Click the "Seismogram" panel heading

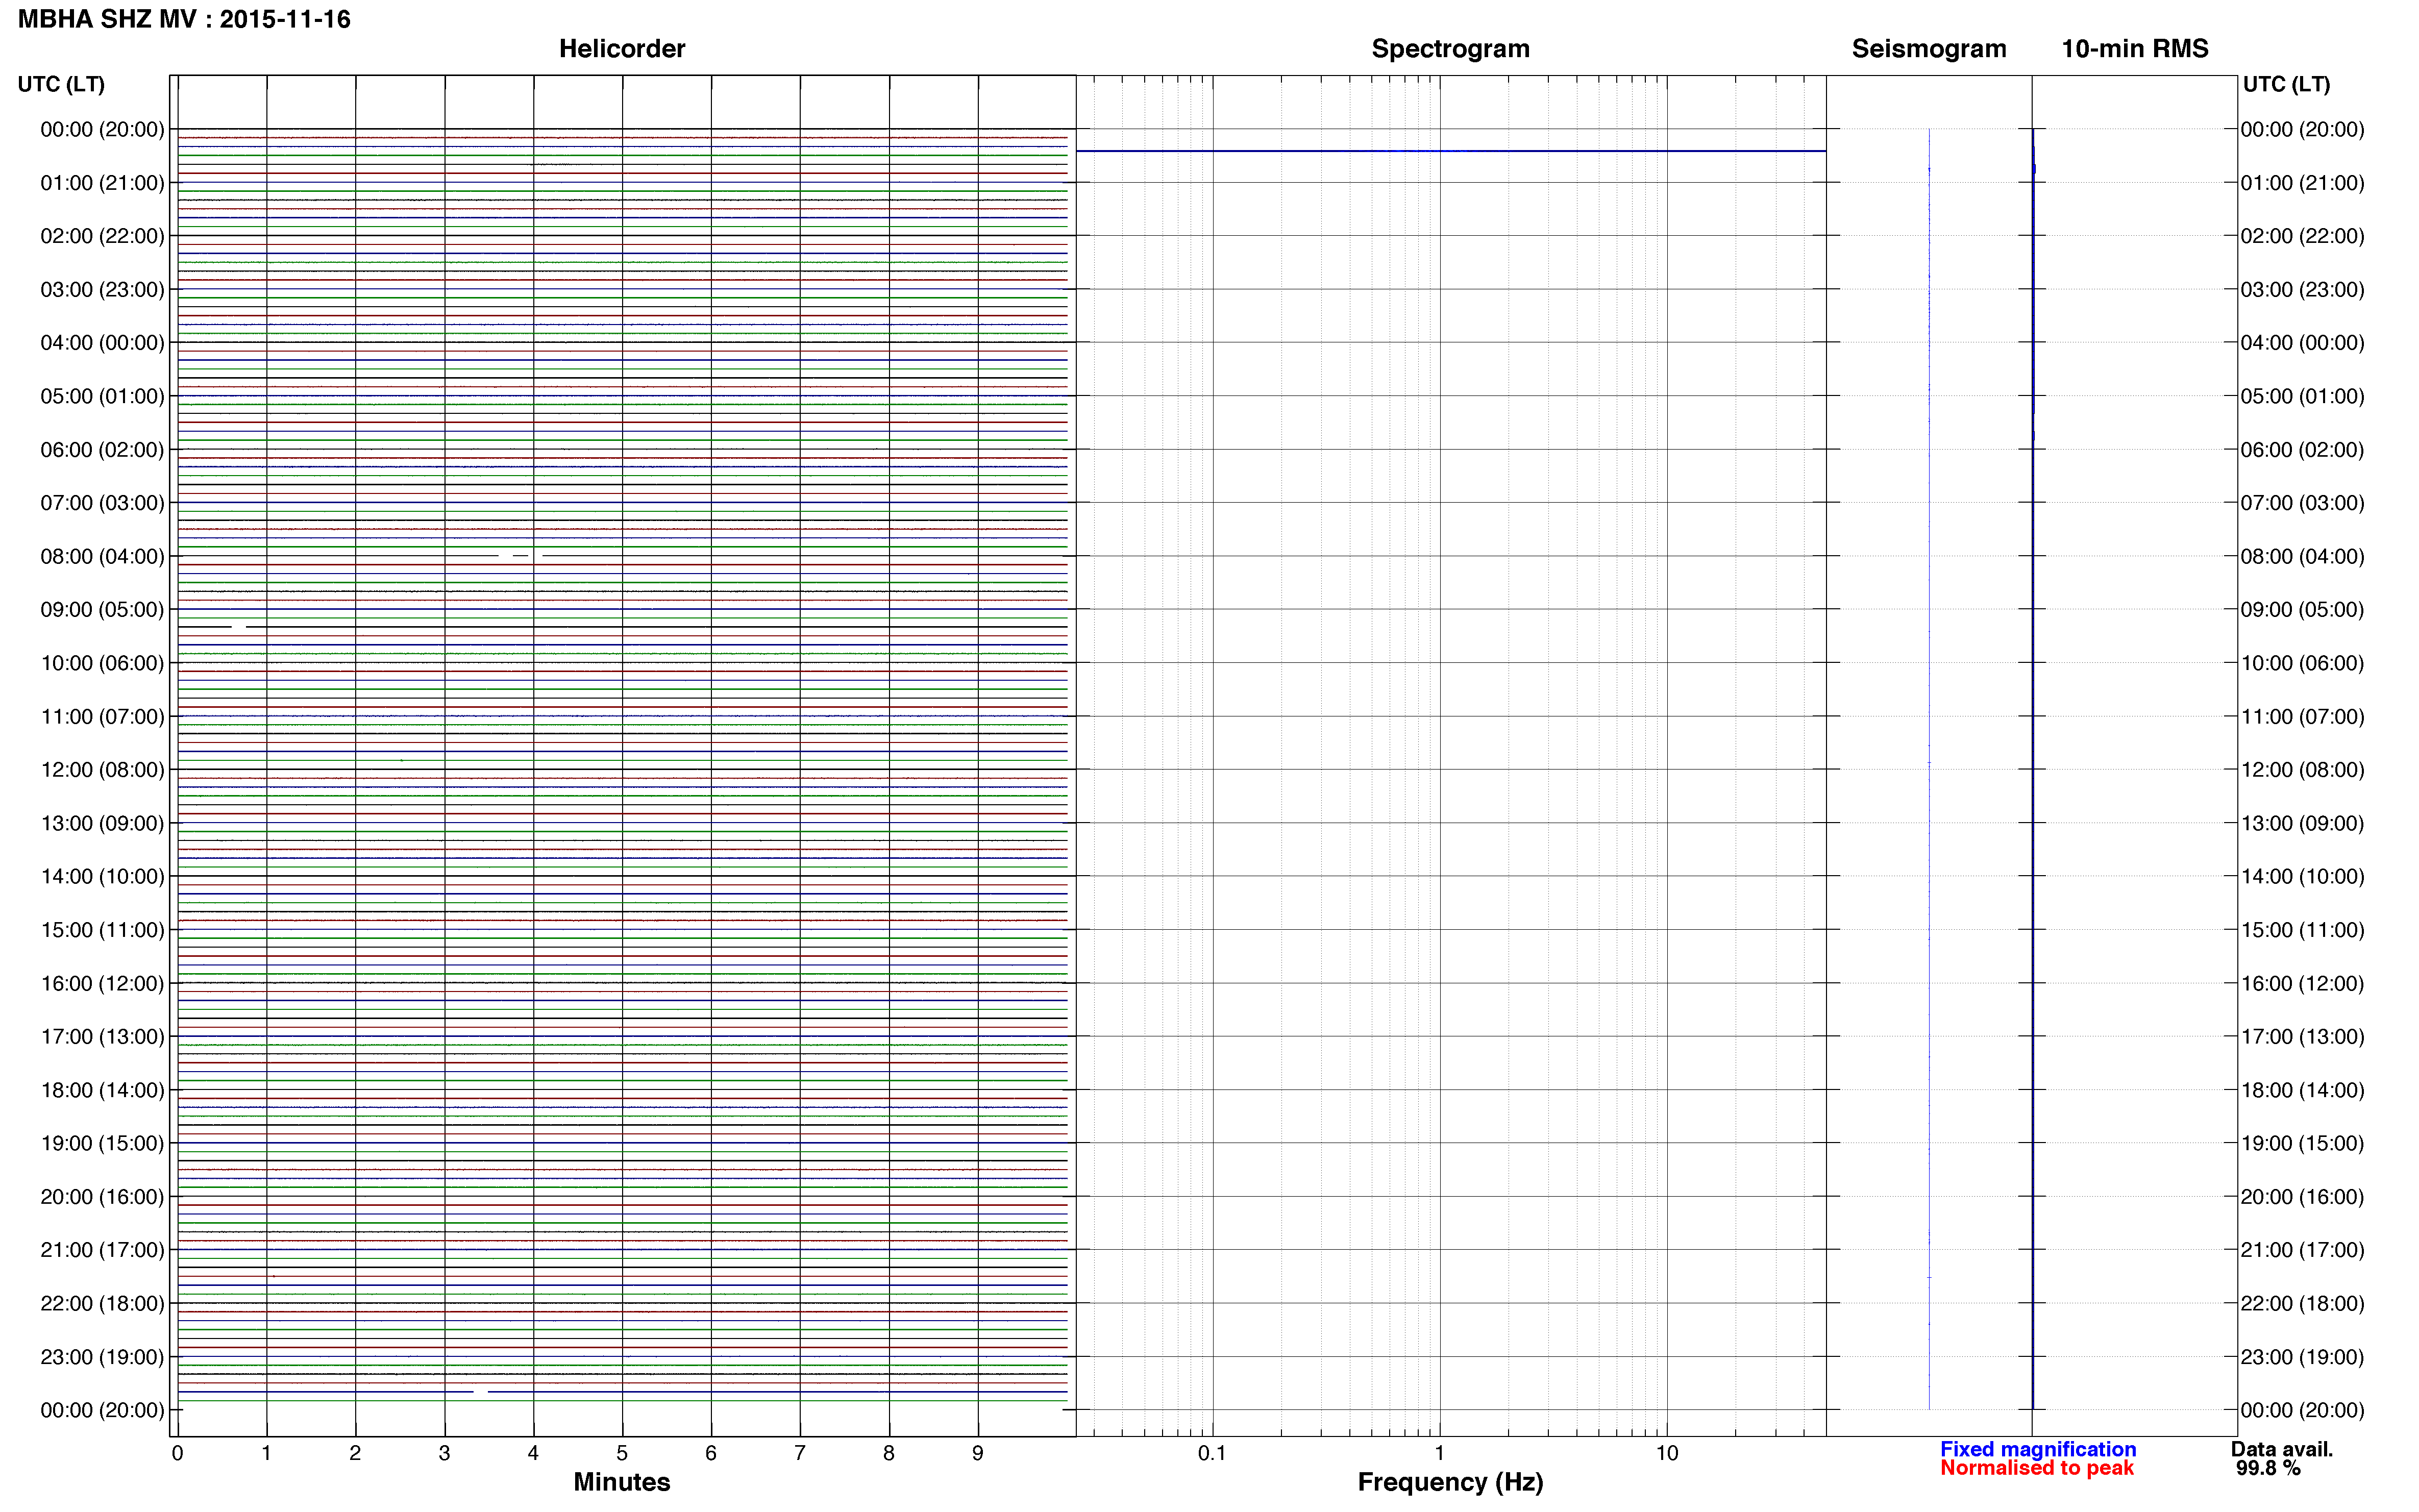[x=1929, y=48]
